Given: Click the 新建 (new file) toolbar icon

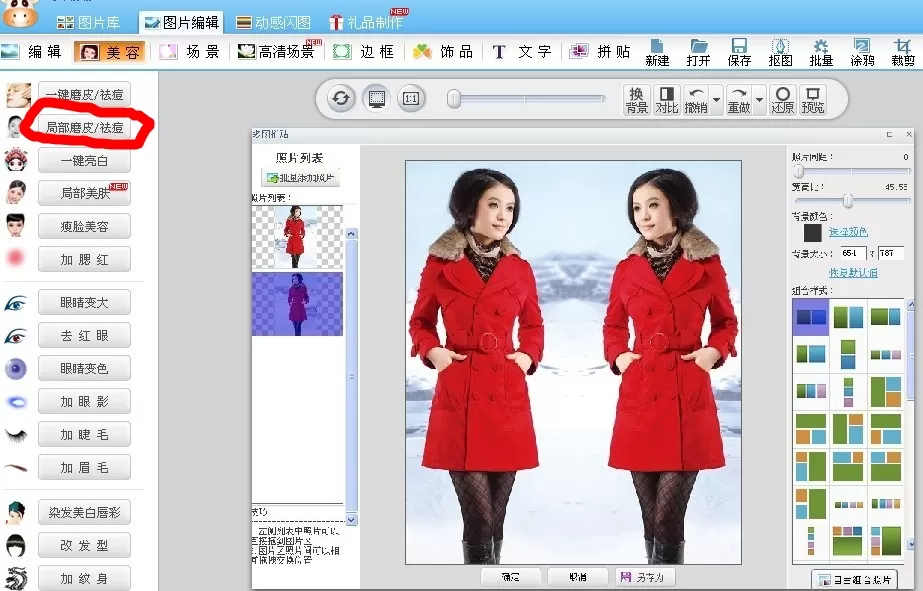Looking at the screenshot, I should [x=657, y=52].
